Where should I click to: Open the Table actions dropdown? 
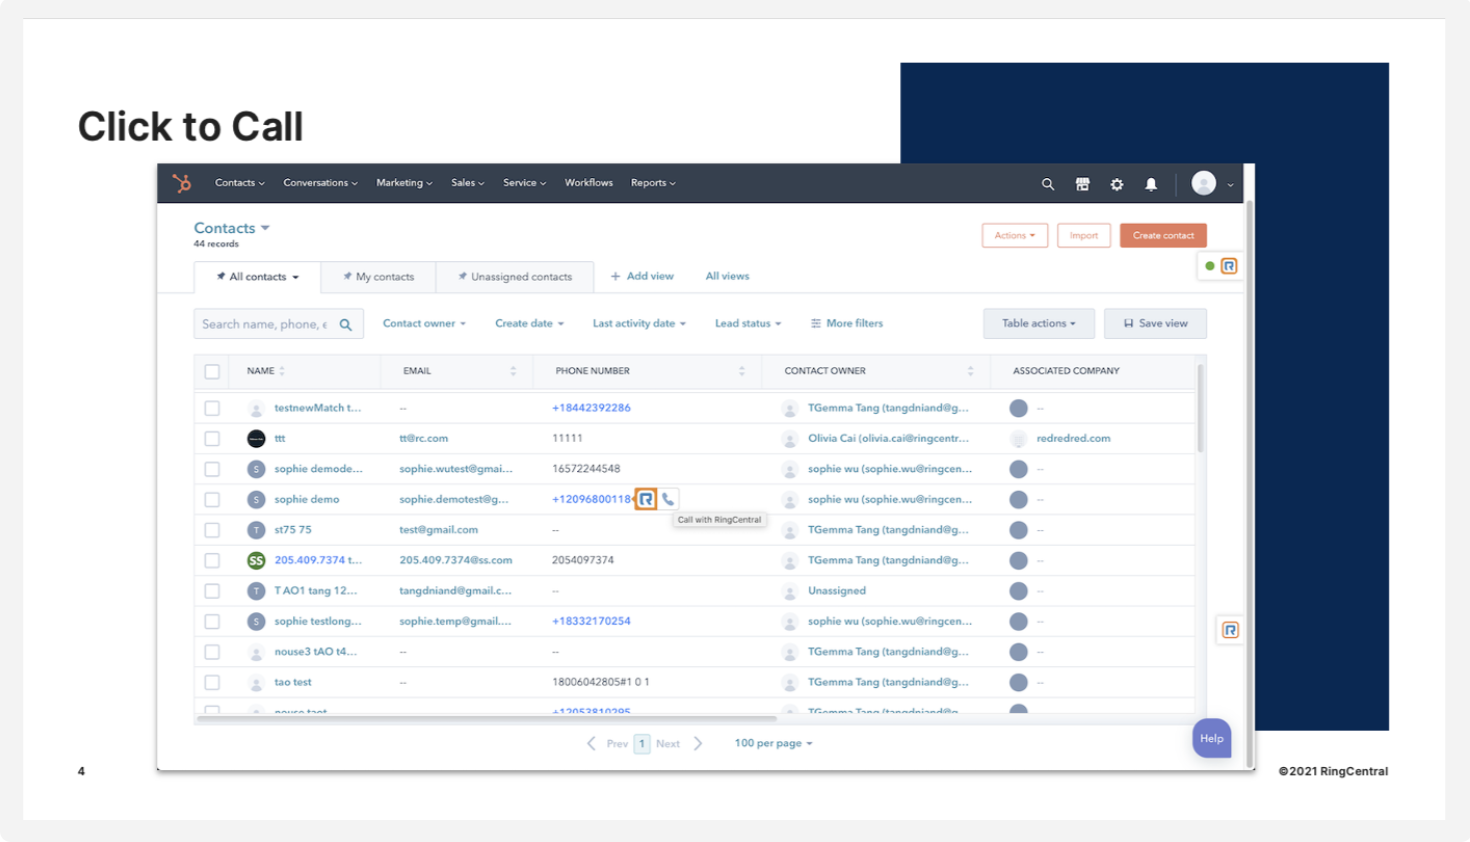pyautogui.click(x=1038, y=324)
